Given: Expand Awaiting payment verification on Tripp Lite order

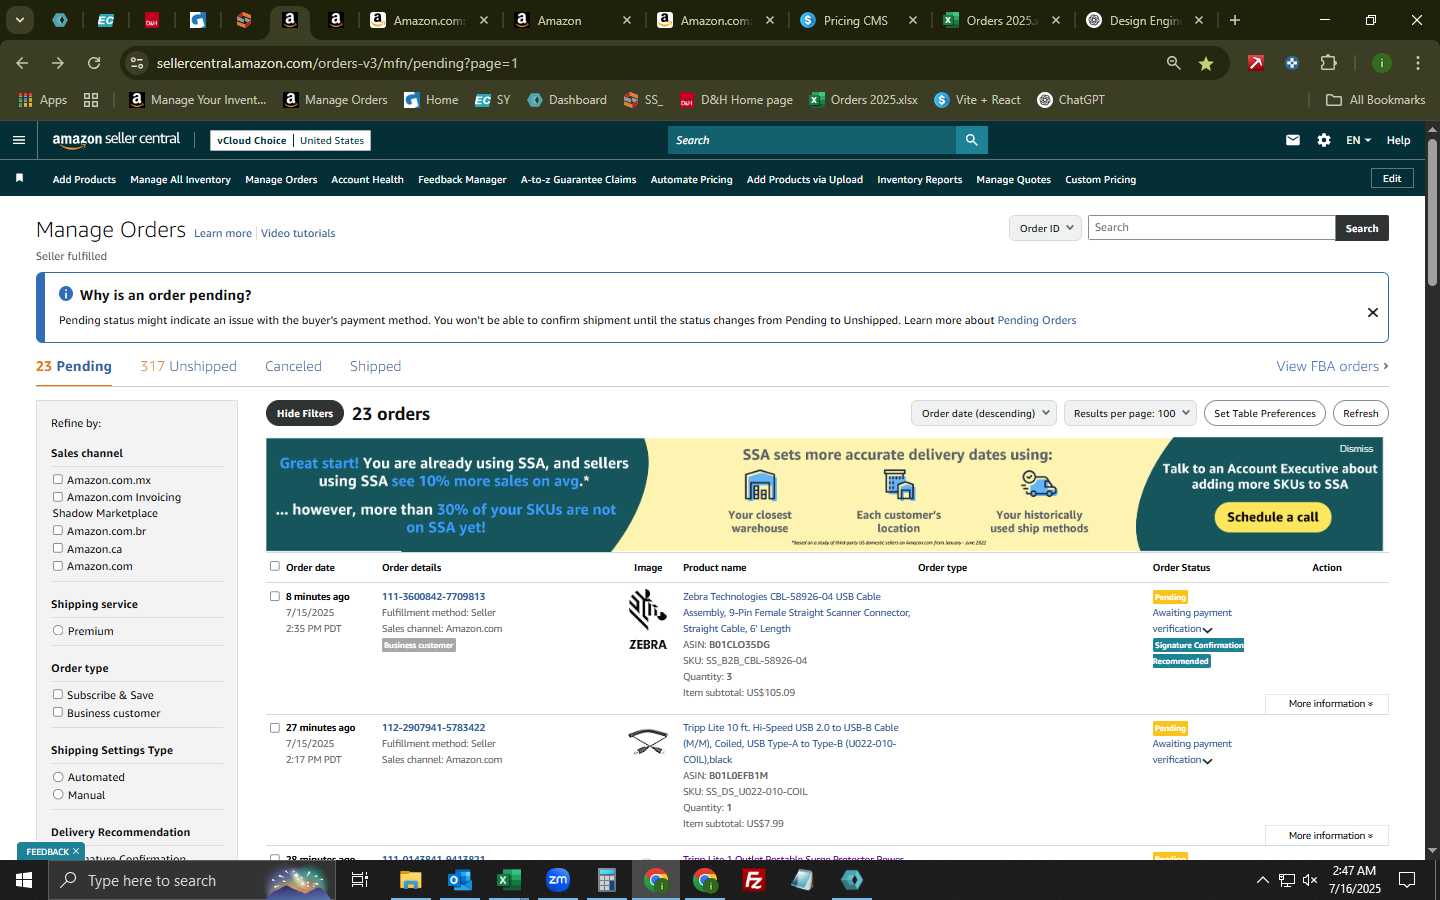Looking at the screenshot, I should (x=1207, y=761).
